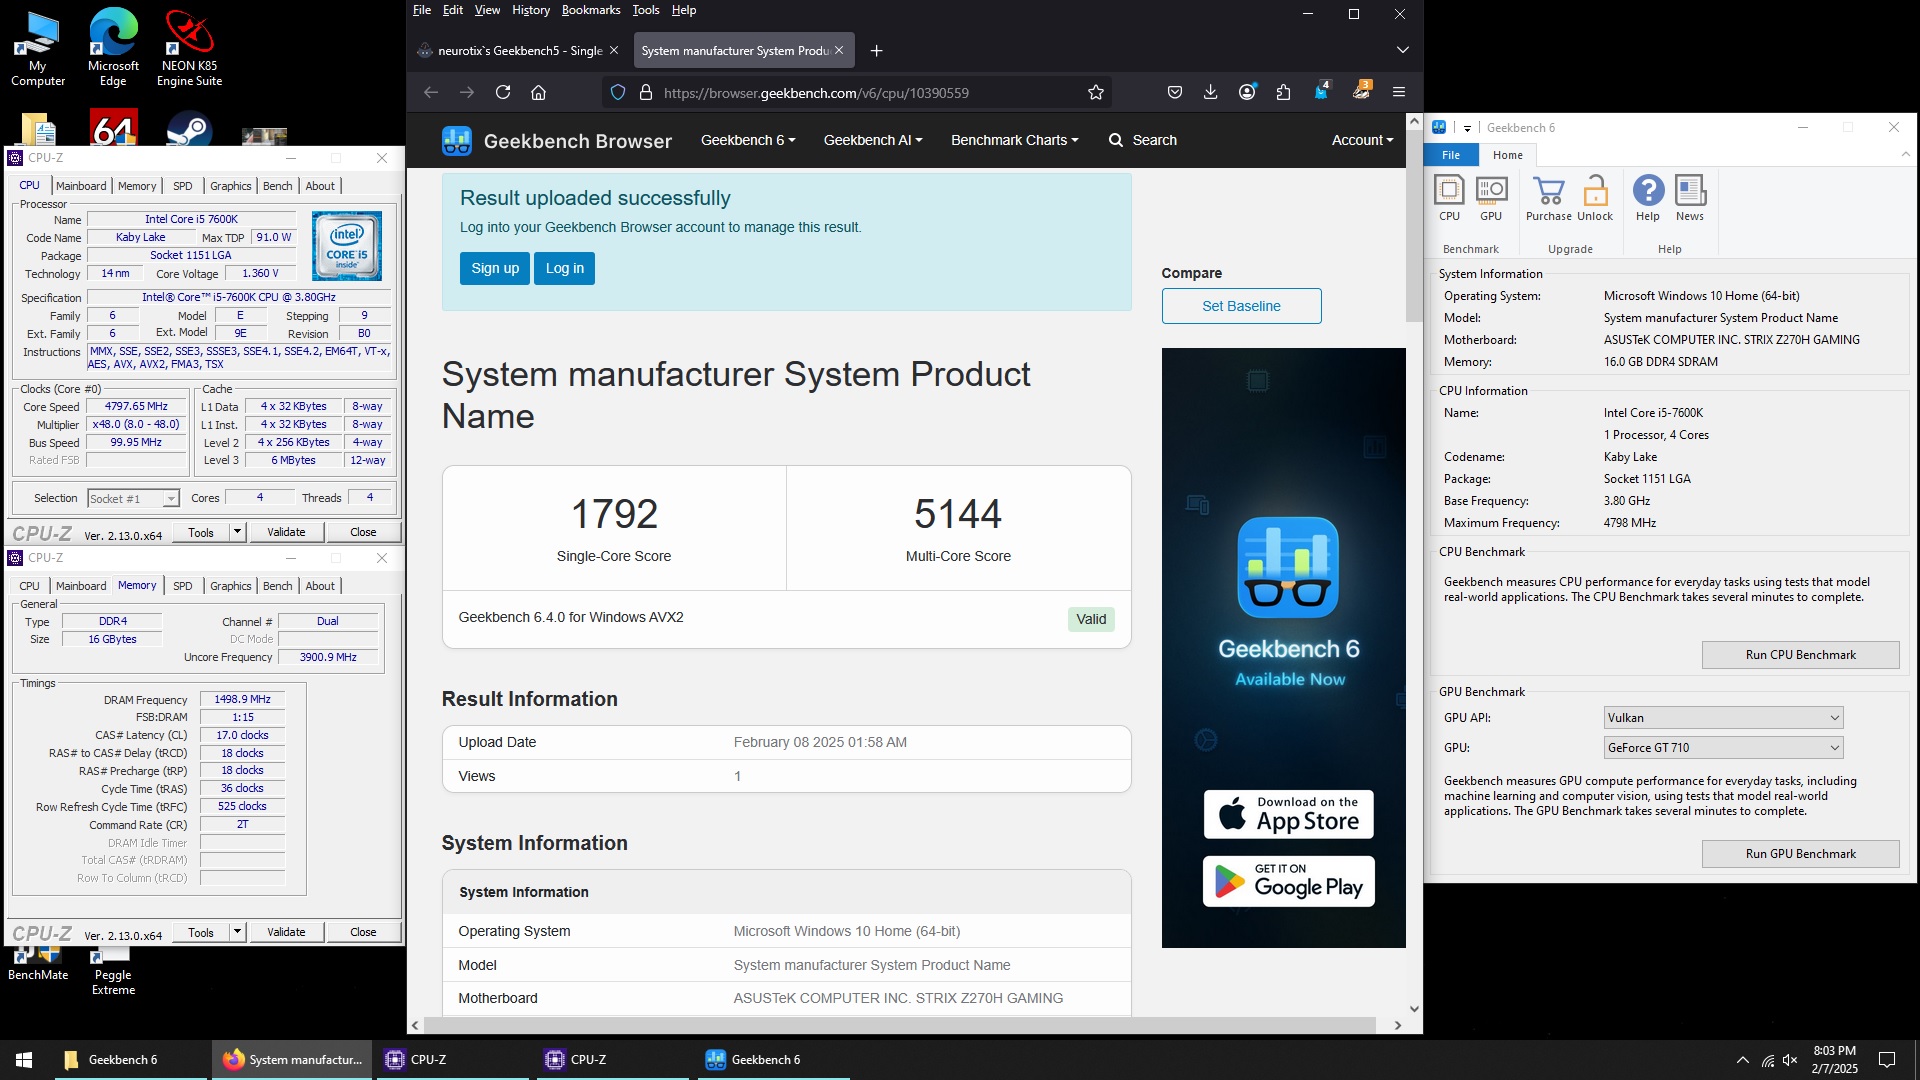The image size is (1920, 1080).
Task: Expand Benchmark Charts dropdown
Action: click(x=1015, y=140)
